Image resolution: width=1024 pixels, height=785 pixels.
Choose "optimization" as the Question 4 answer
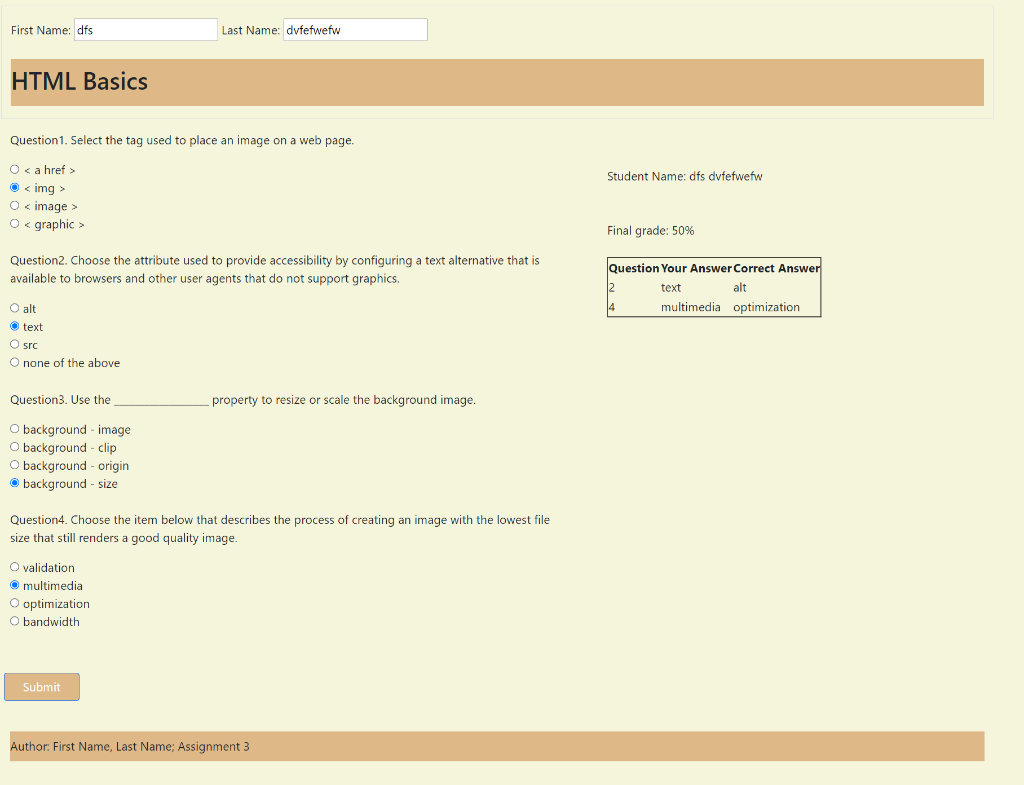click(x=14, y=603)
